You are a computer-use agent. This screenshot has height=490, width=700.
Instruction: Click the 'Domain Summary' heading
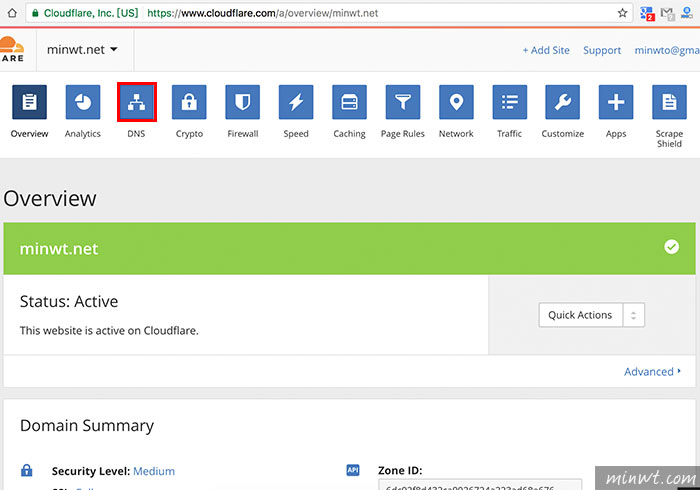click(x=87, y=426)
